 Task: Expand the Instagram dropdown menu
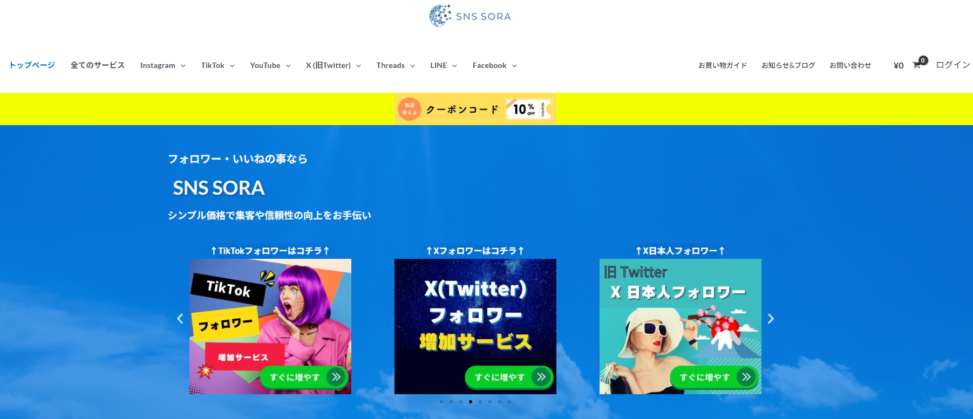coord(163,65)
